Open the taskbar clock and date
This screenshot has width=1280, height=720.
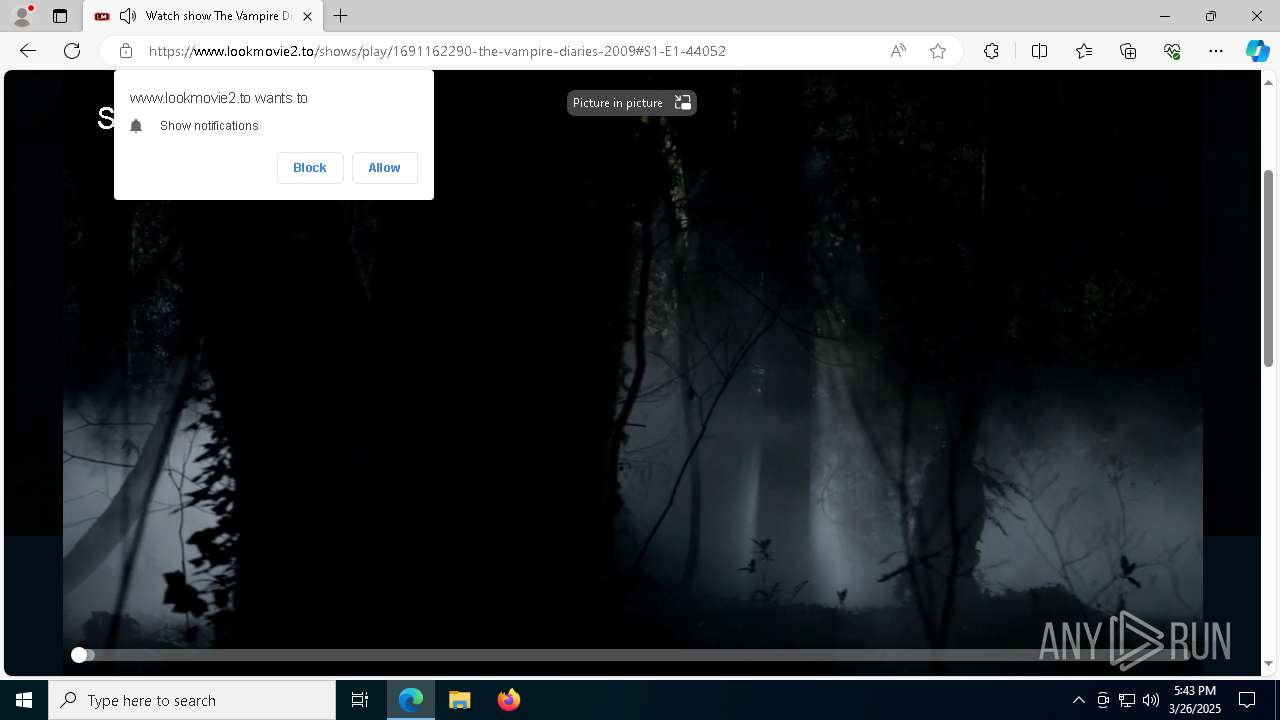pyautogui.click(x=1196, y=700)
